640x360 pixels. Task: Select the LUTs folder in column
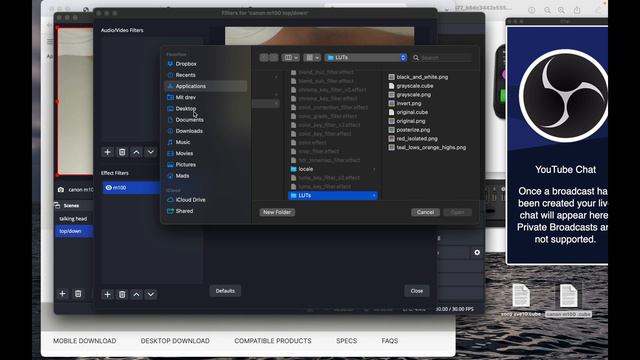pyautogui.click(x=333, y=196)
